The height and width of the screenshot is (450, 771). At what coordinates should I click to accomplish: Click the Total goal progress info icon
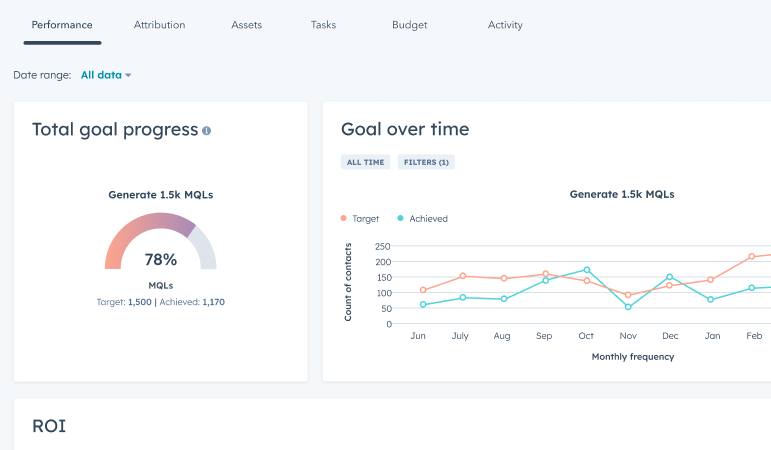coord(207,131)
